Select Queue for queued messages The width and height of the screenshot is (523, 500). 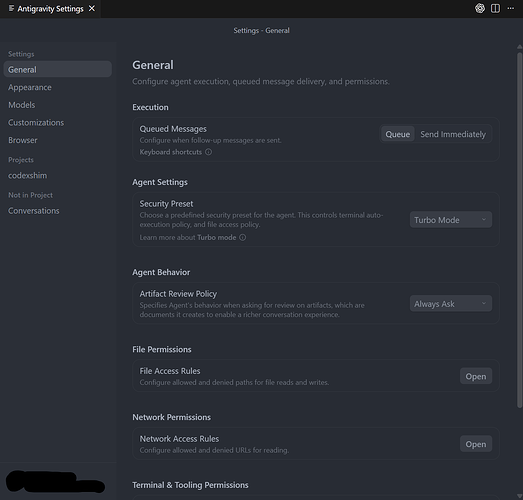[x=398, y=134]
